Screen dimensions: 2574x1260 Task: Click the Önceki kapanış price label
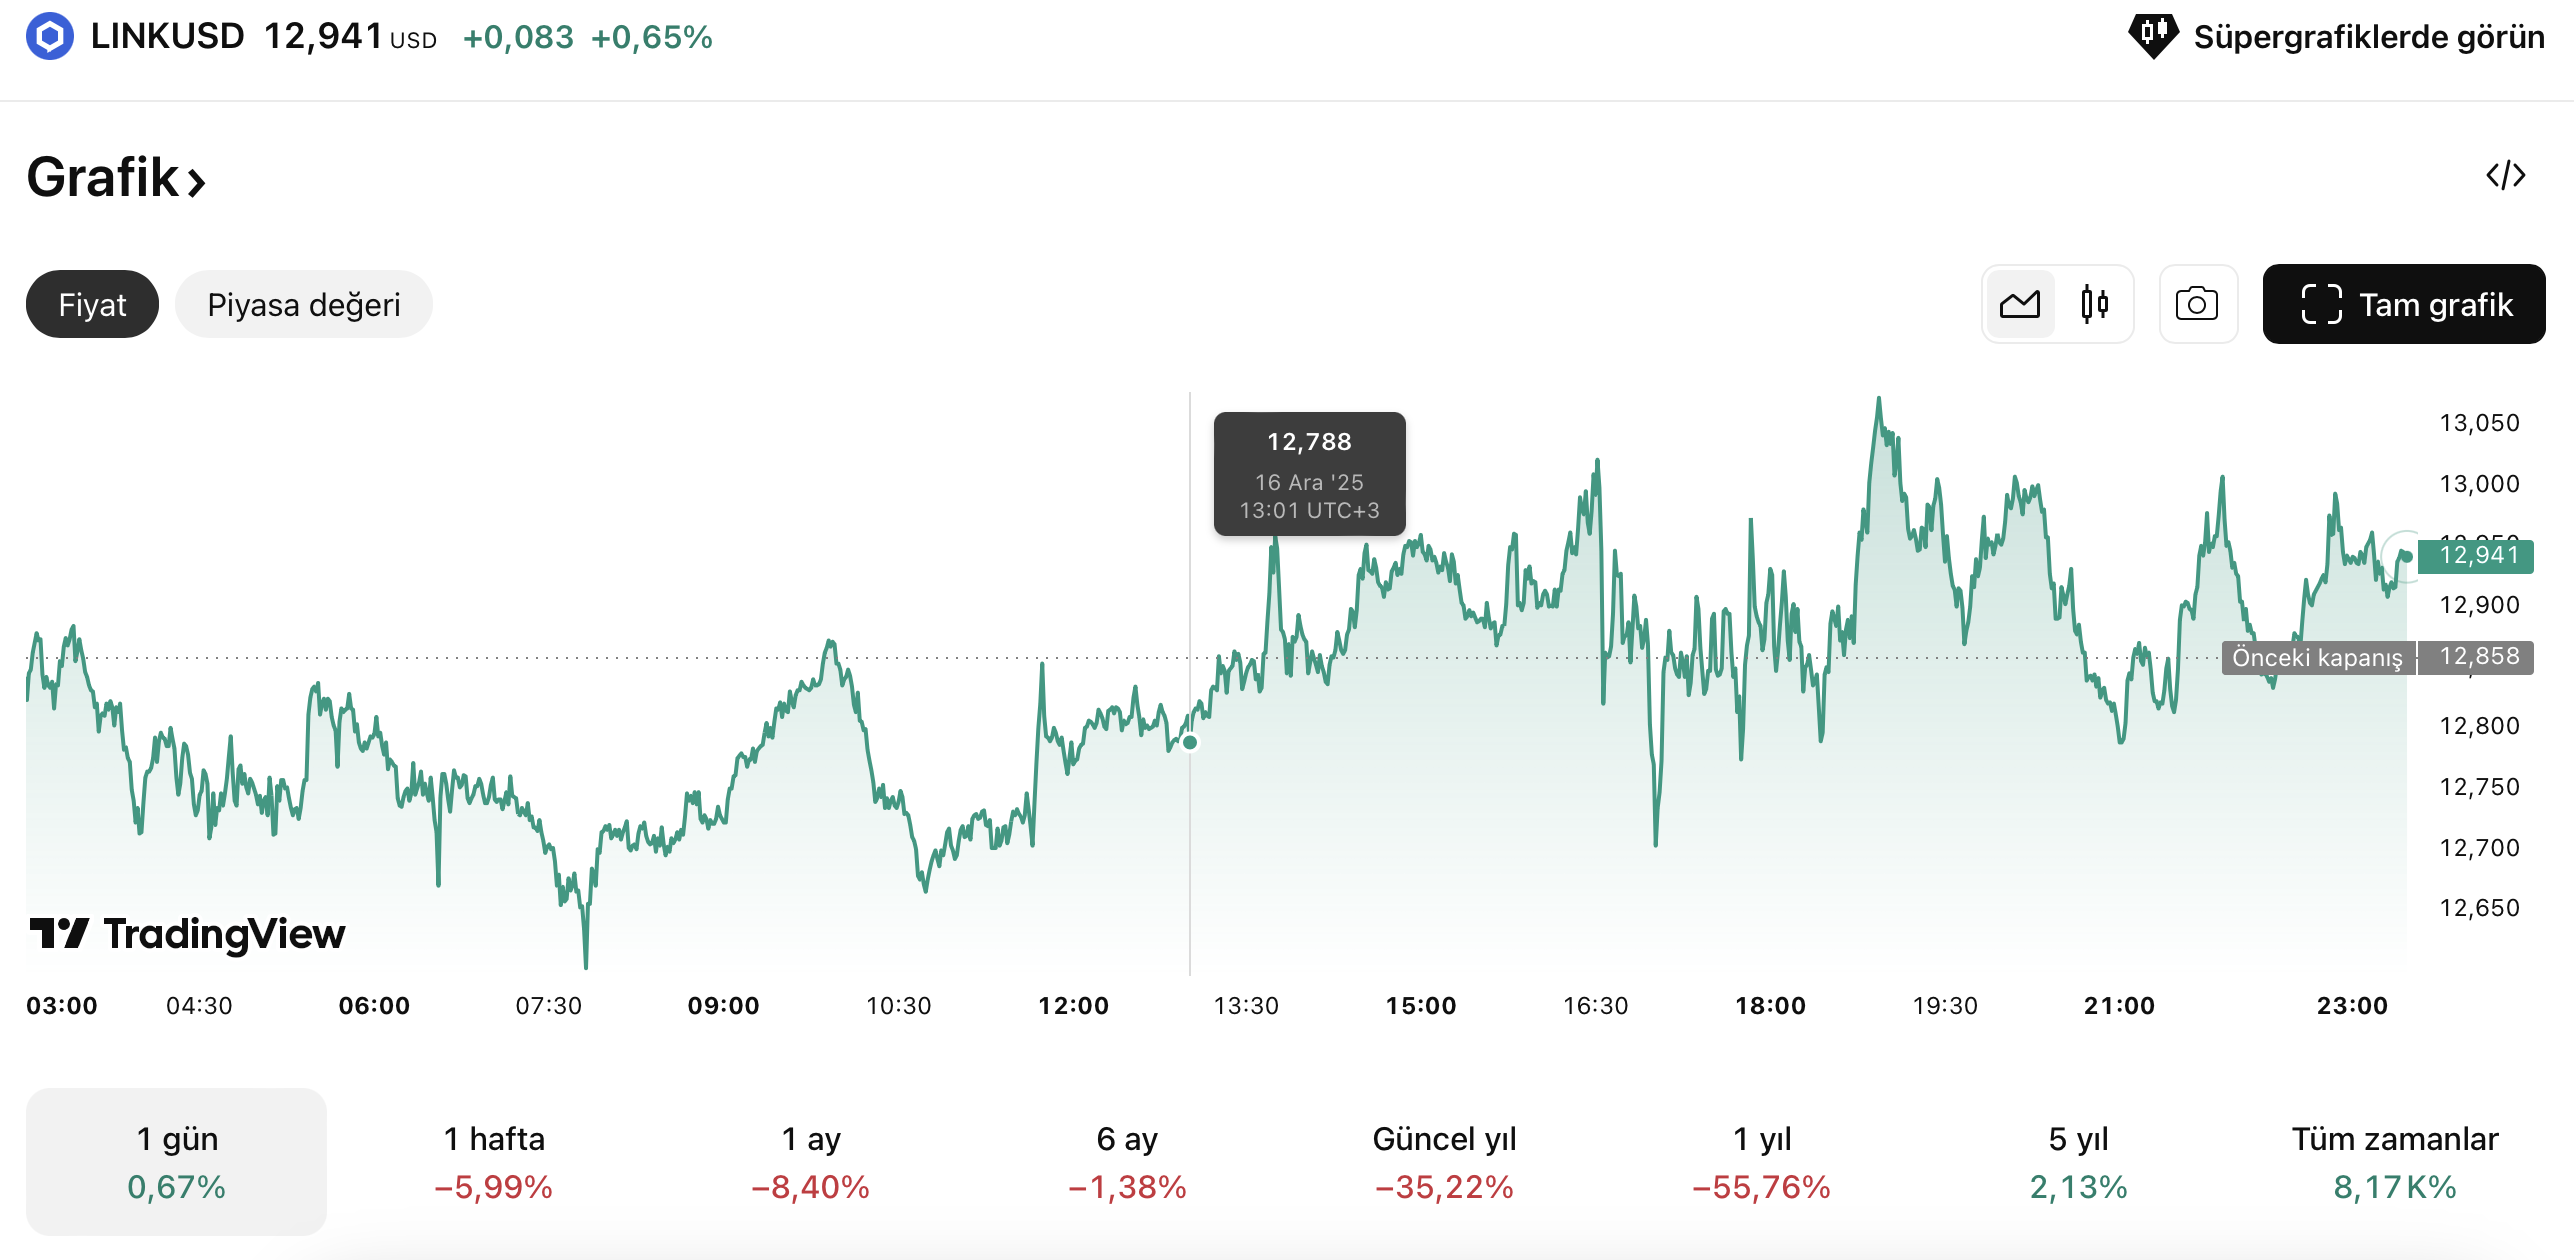2316,657
